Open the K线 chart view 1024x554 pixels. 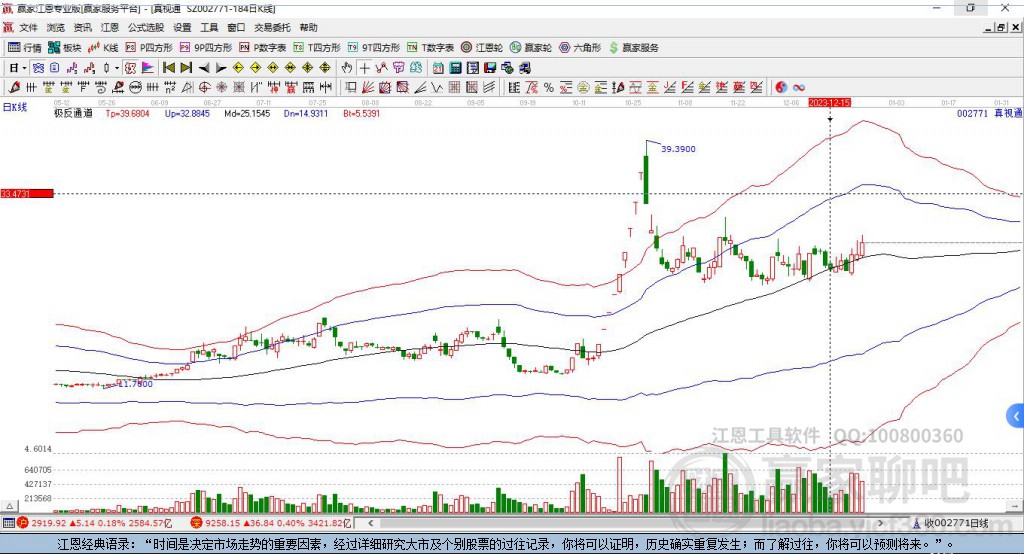(103, 48)
